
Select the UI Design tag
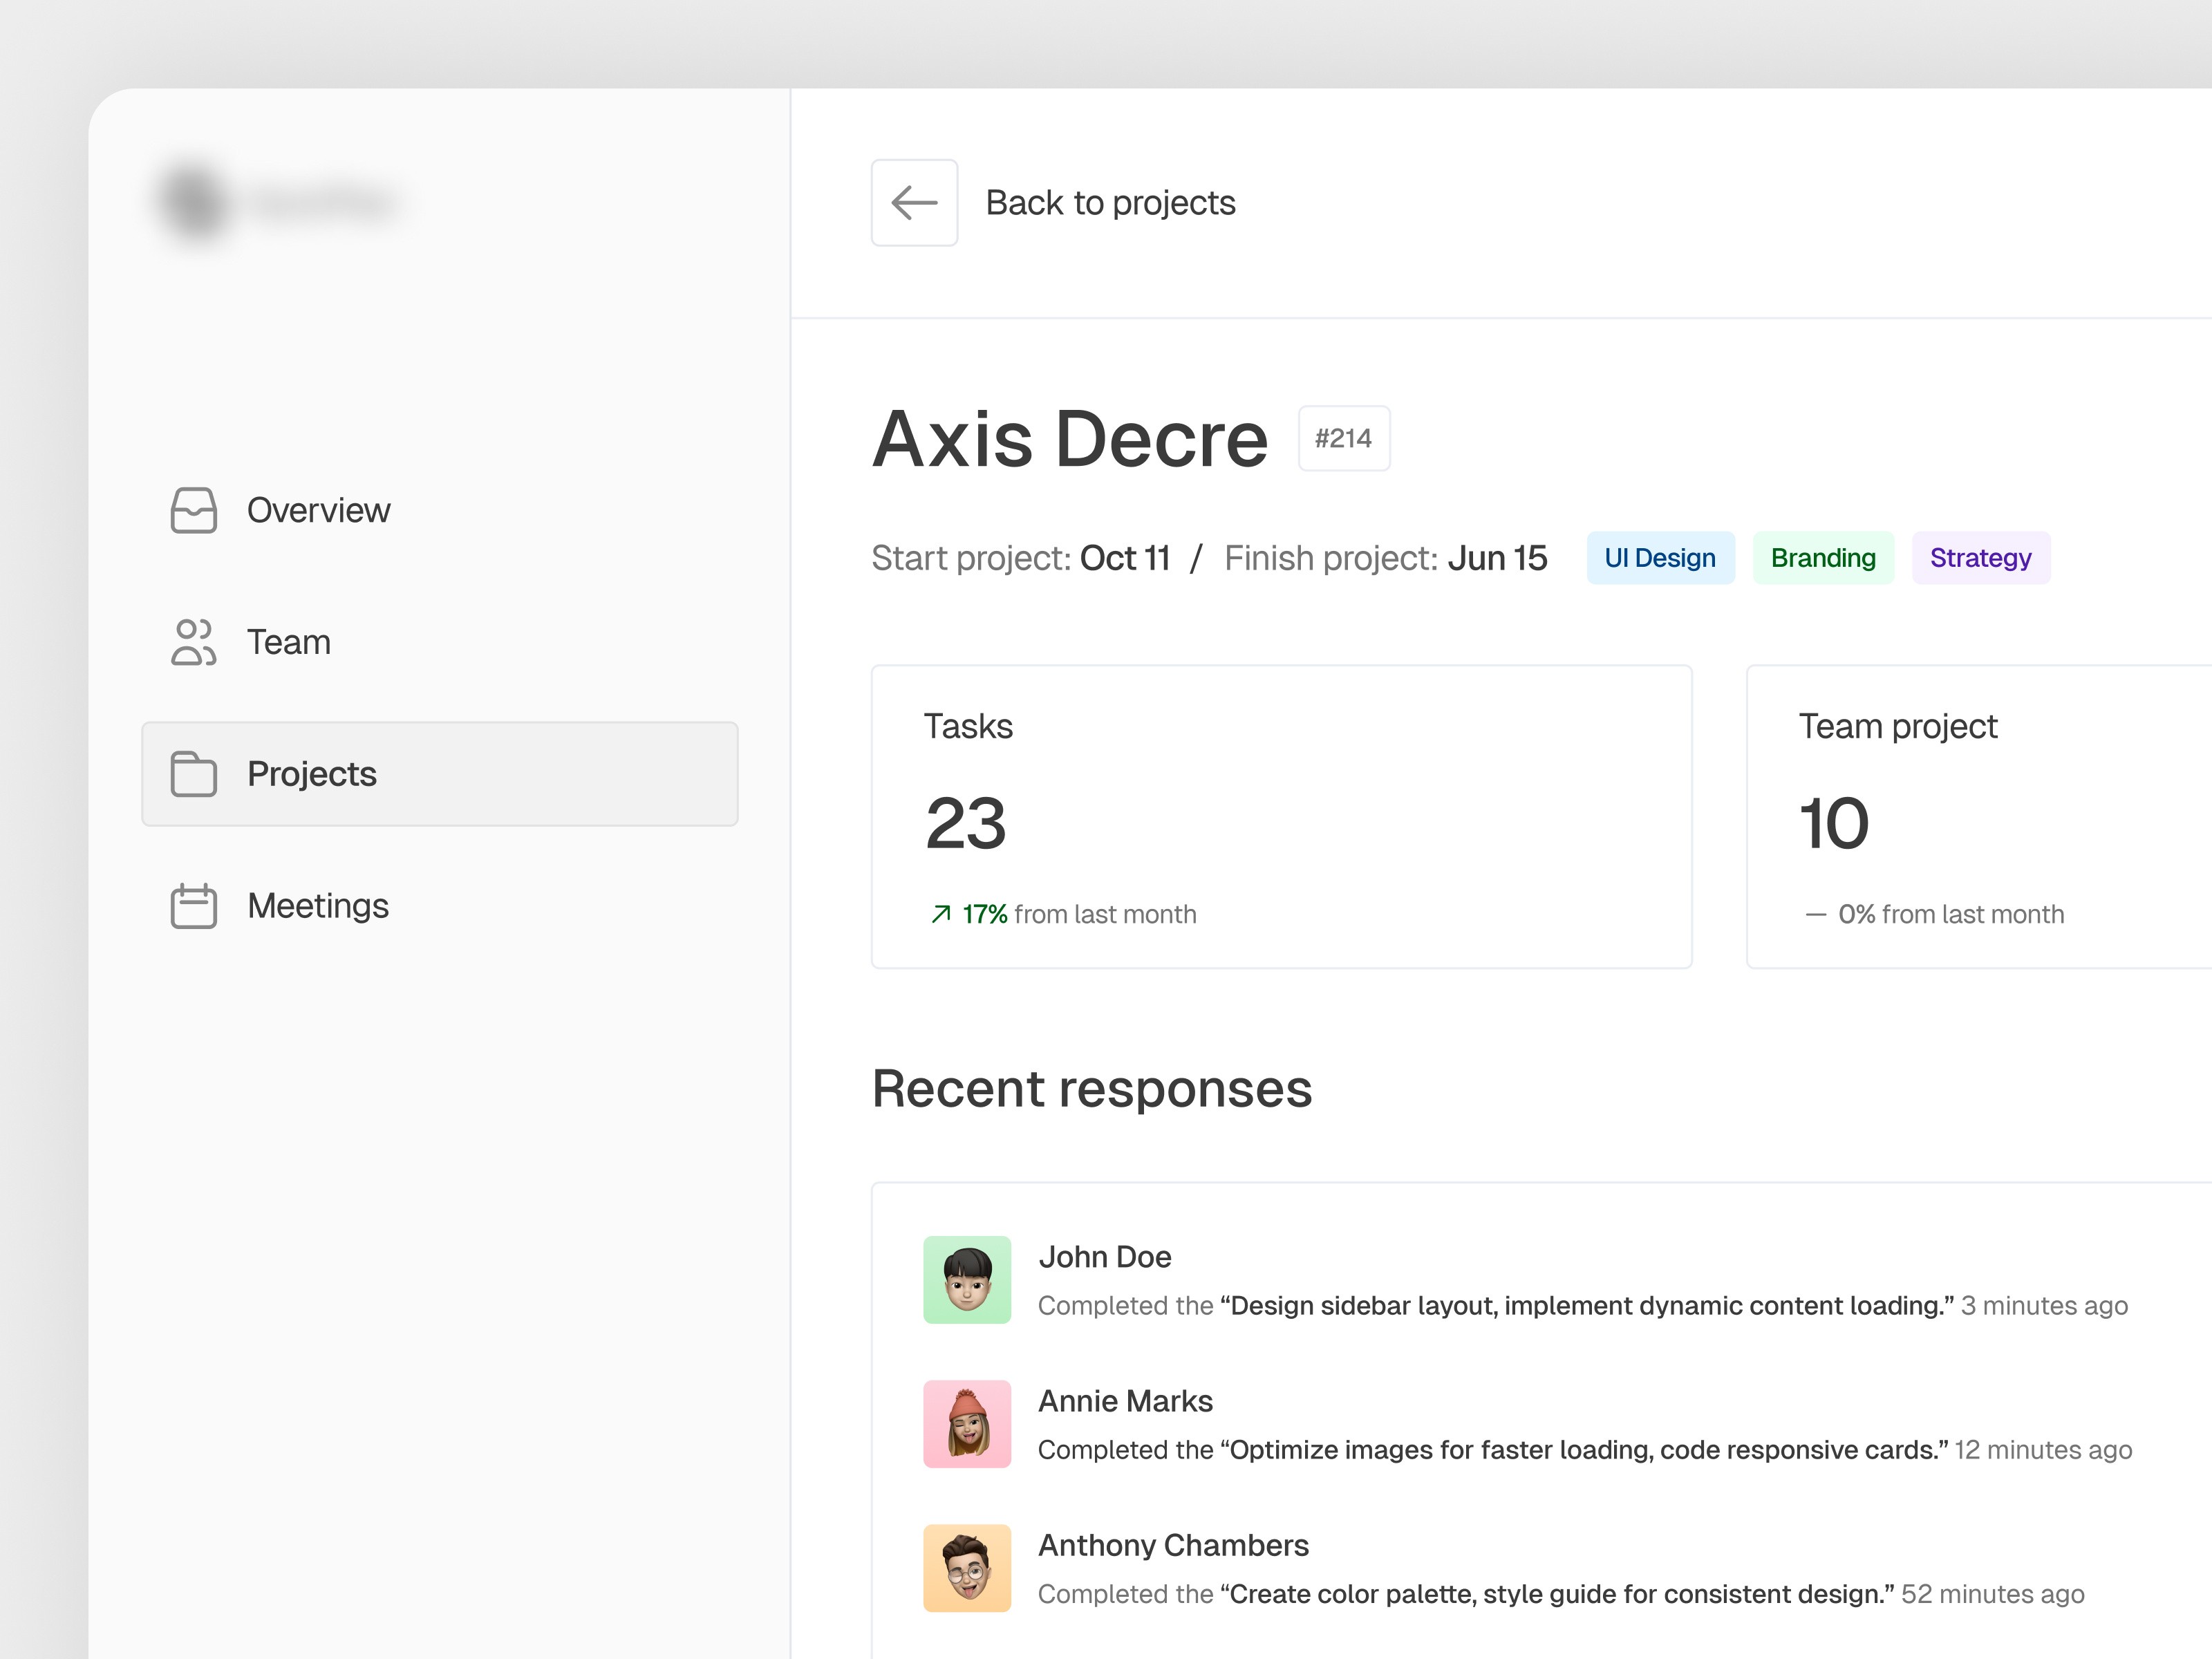[x=1659, y=558]
